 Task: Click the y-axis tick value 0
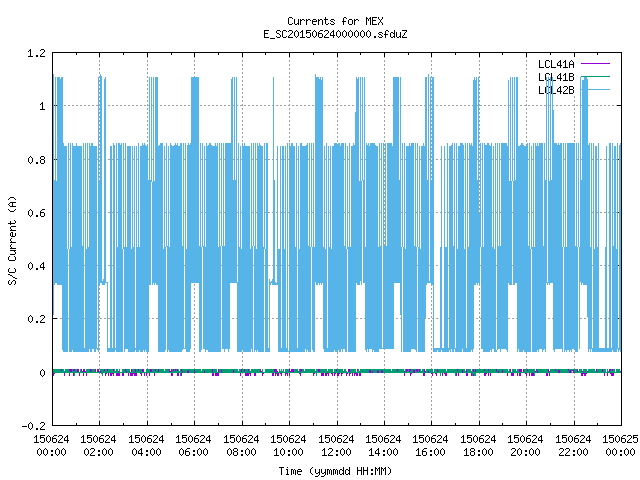42,373
